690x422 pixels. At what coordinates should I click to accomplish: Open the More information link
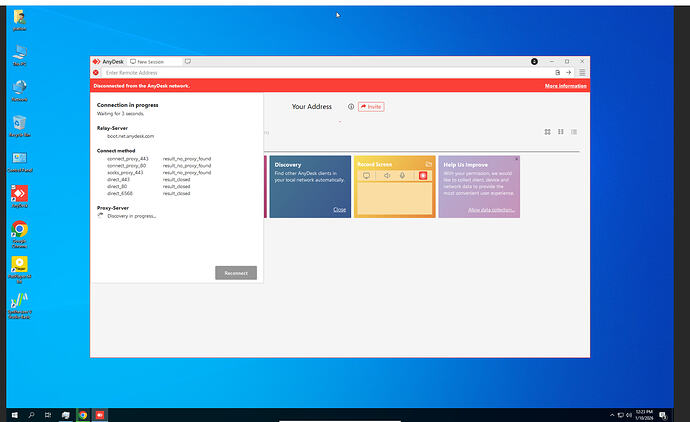click(x=565, y=86)
